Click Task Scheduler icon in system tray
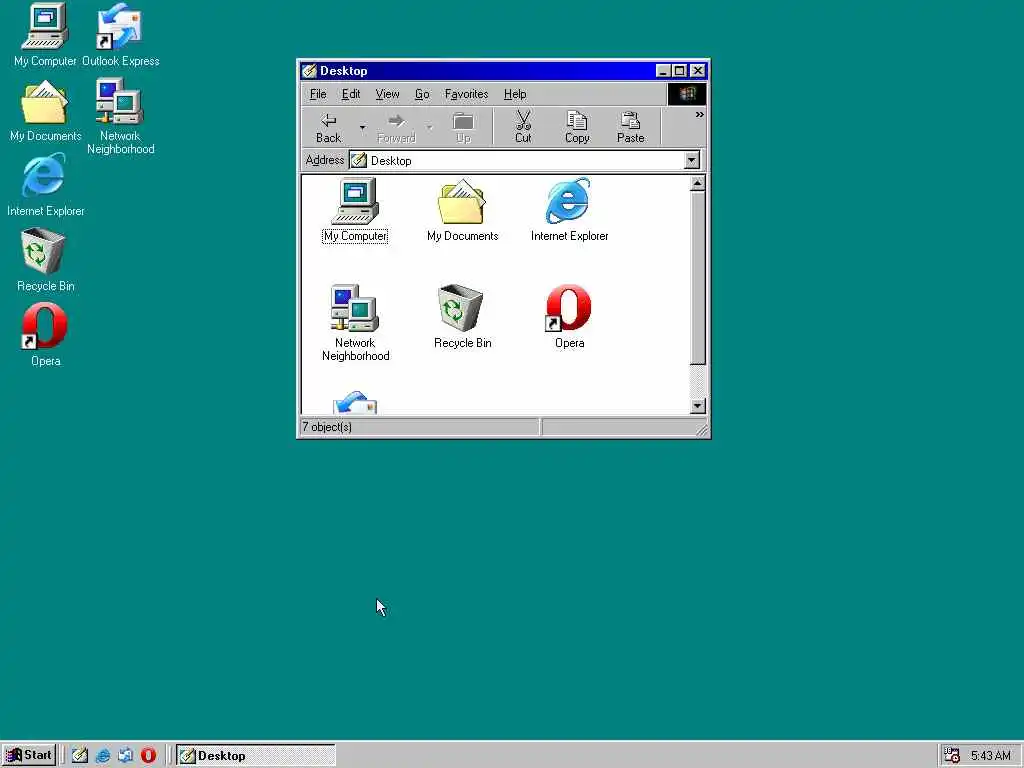 [x=952, y=756]
